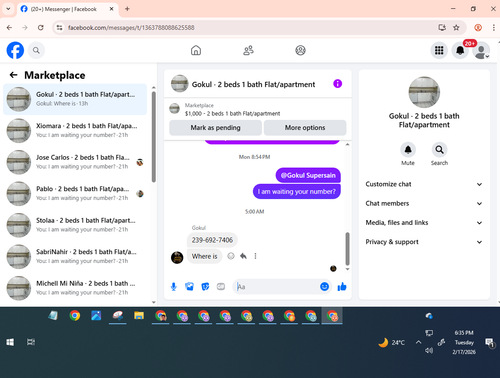Reply to the 'Where is' message

[x=243, y=256]
